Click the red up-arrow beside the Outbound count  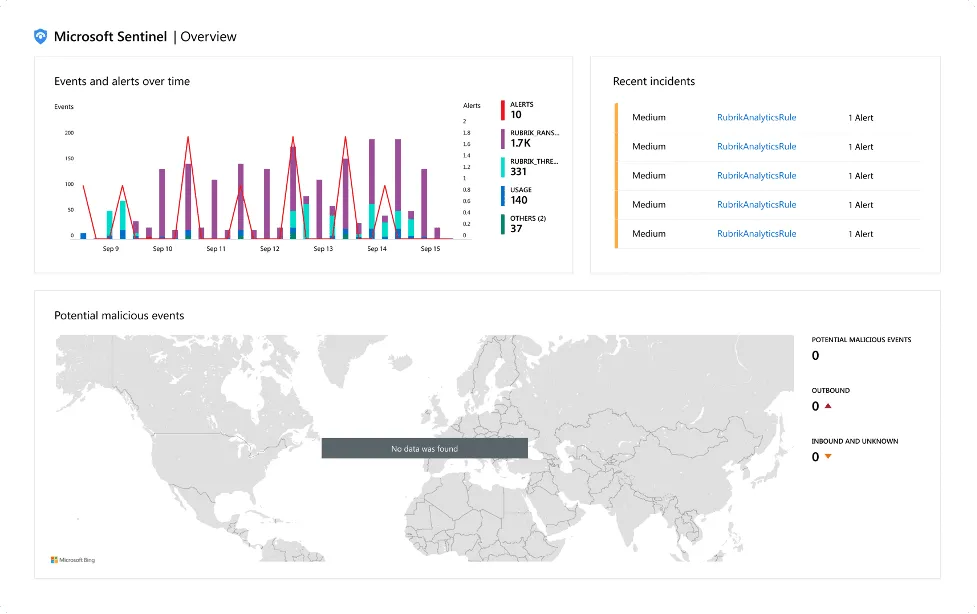[x=826, y=406]
